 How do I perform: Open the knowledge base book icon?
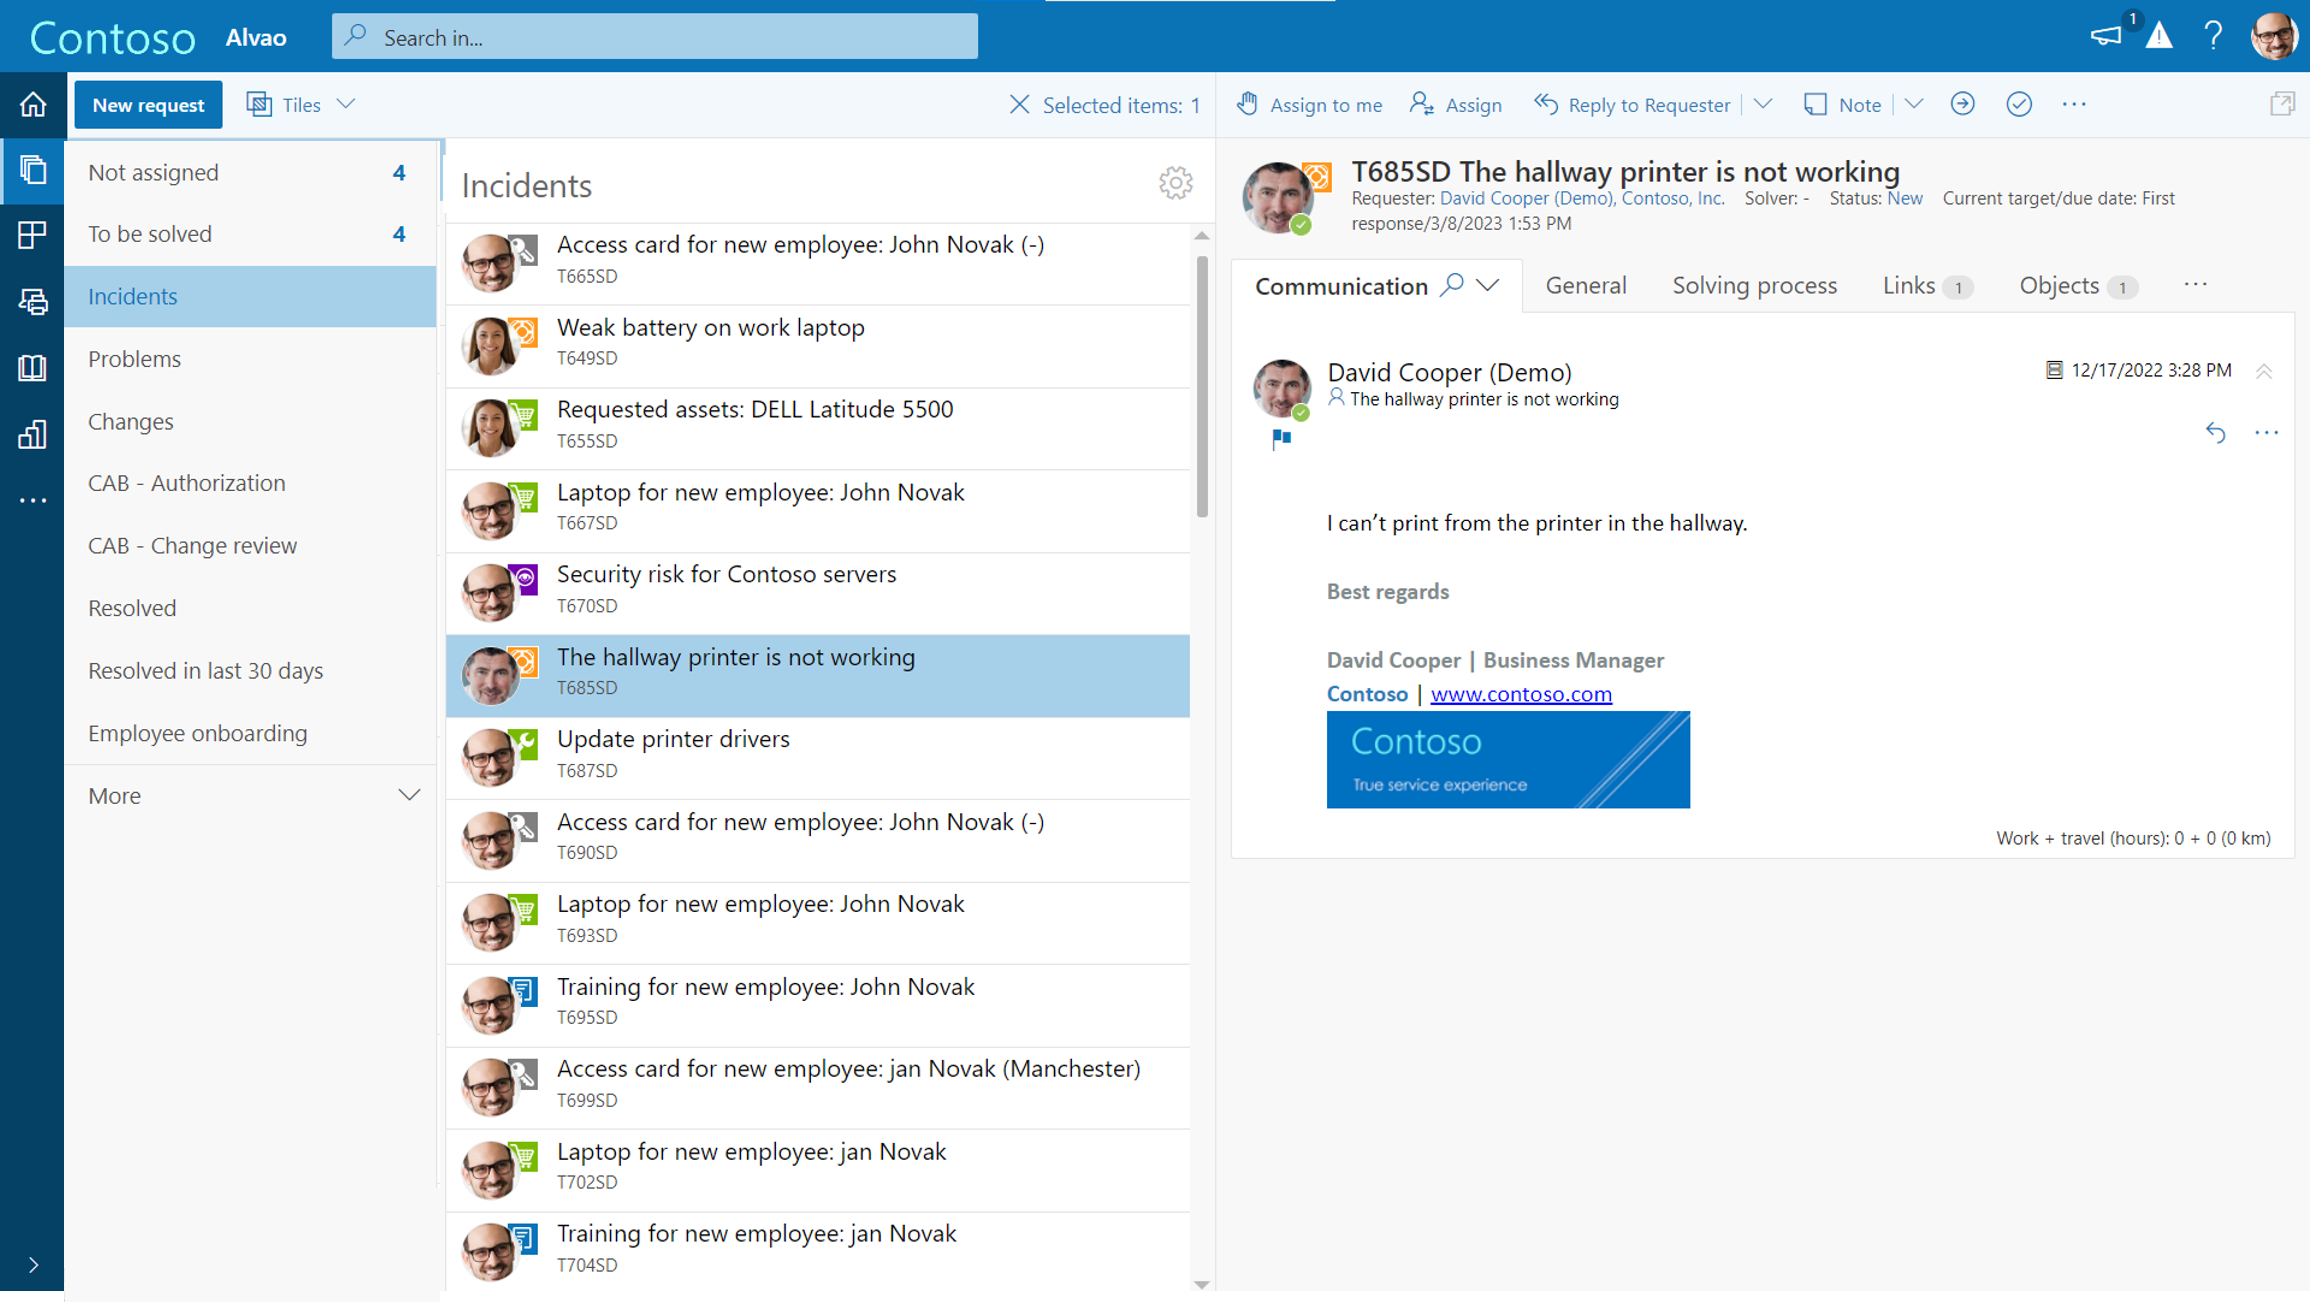(32, 367)
